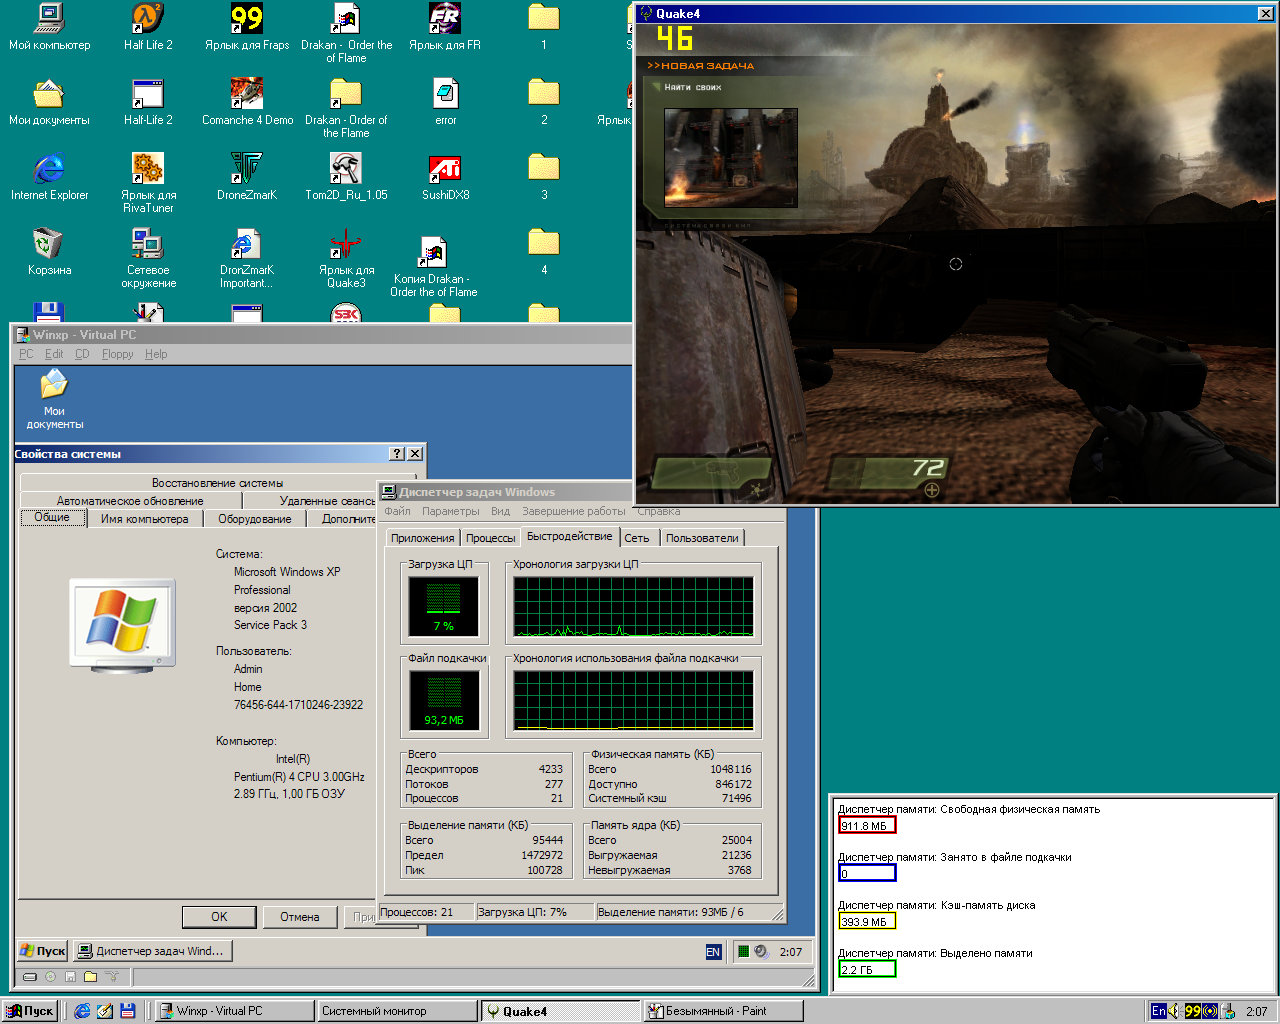This screenshot has width=1280, height=1024.
Task: Click the Fraps 99 tray icon
Action: pyautogui.click(x=1193, y=1011)
